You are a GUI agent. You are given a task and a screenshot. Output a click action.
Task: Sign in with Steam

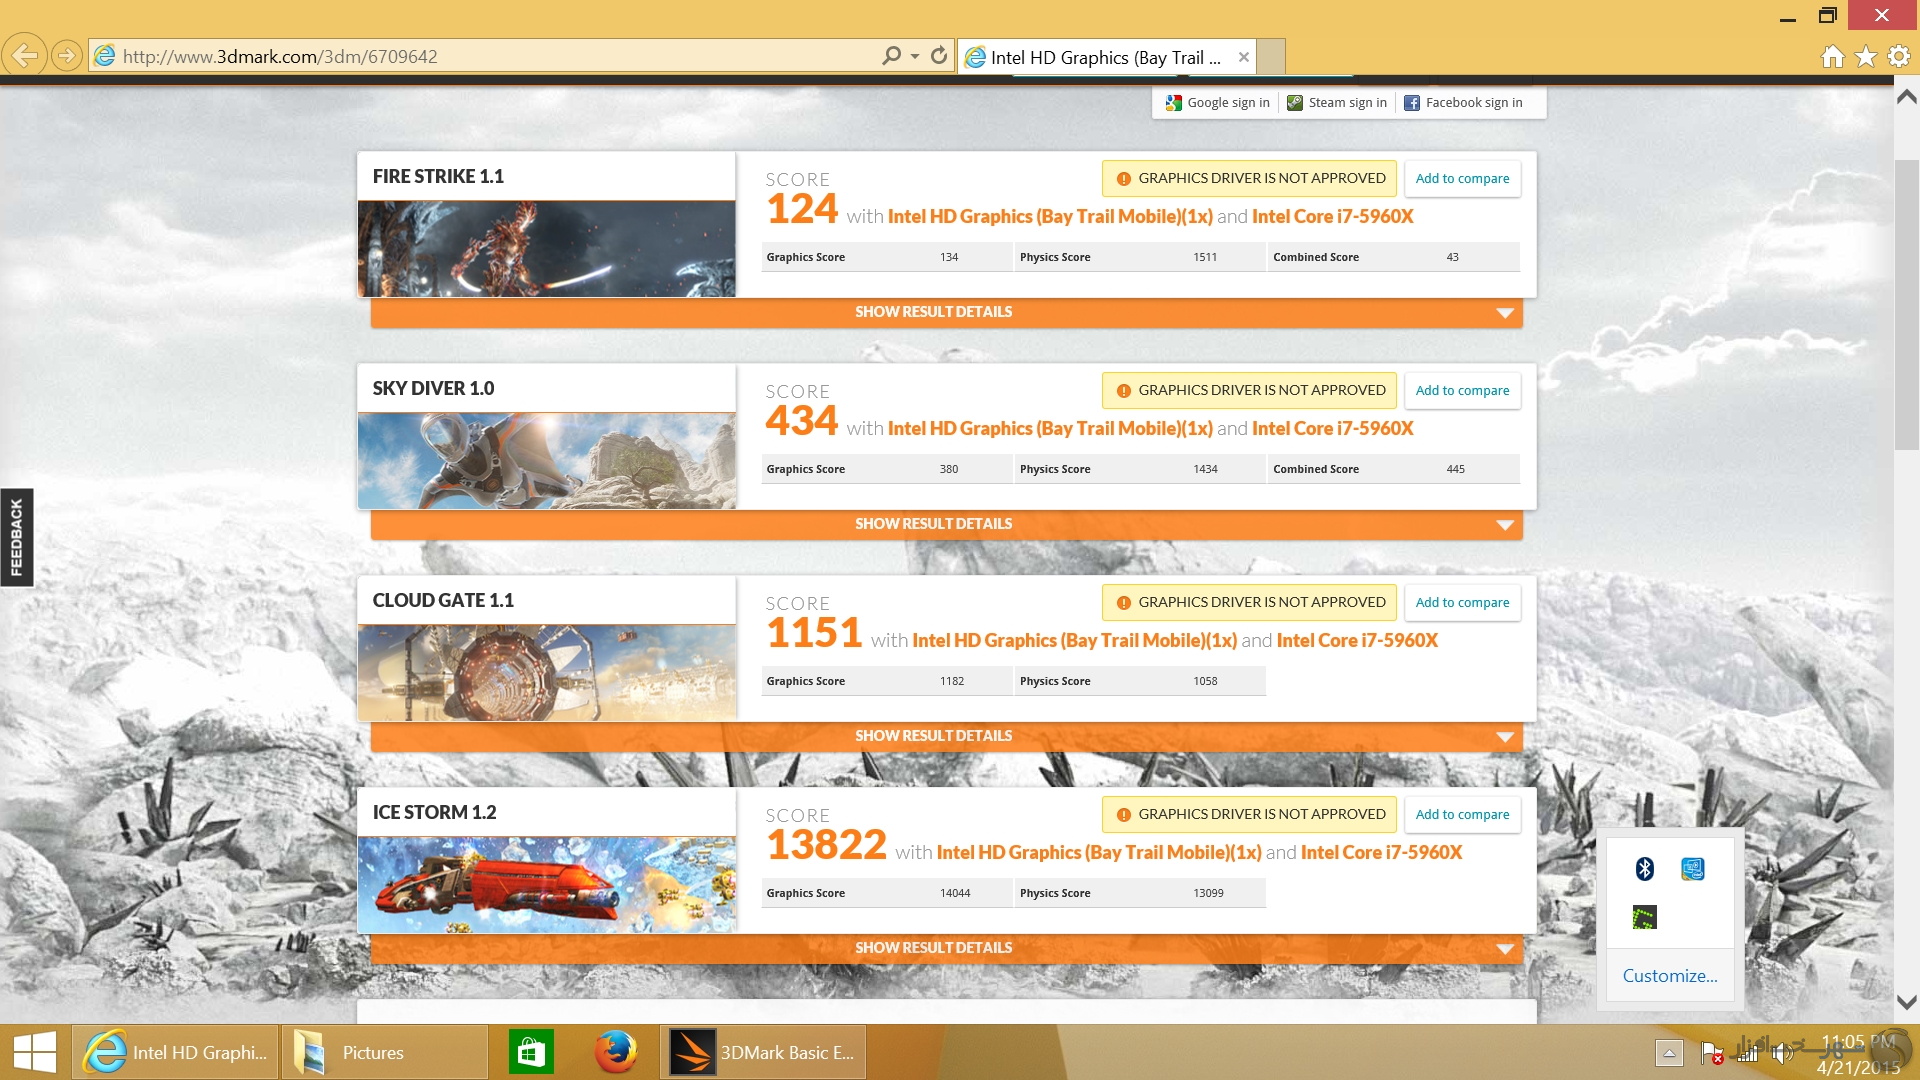click(x=1337, y=103)
